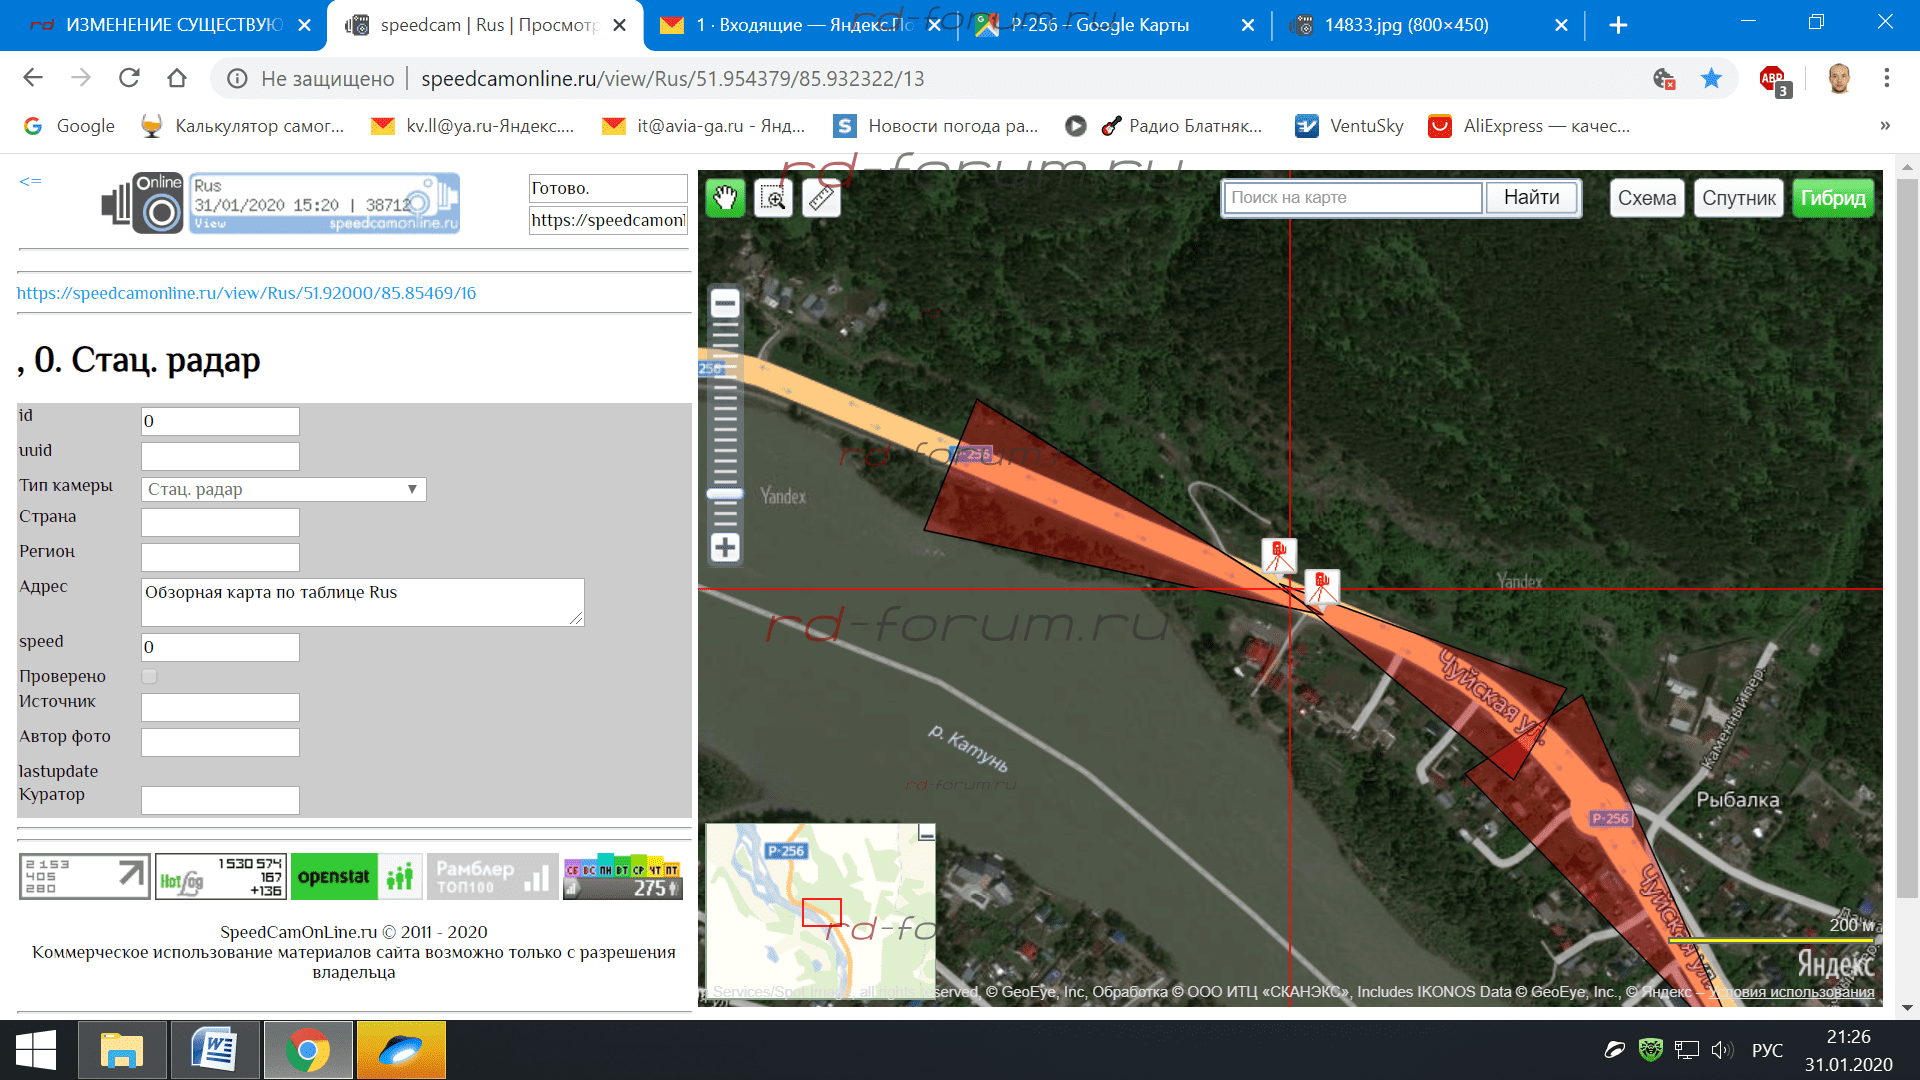The height and width of the screenshot is (1080, 1920).
Task: Open Chrome menu with three dots
Action: tap(1886, 78)
